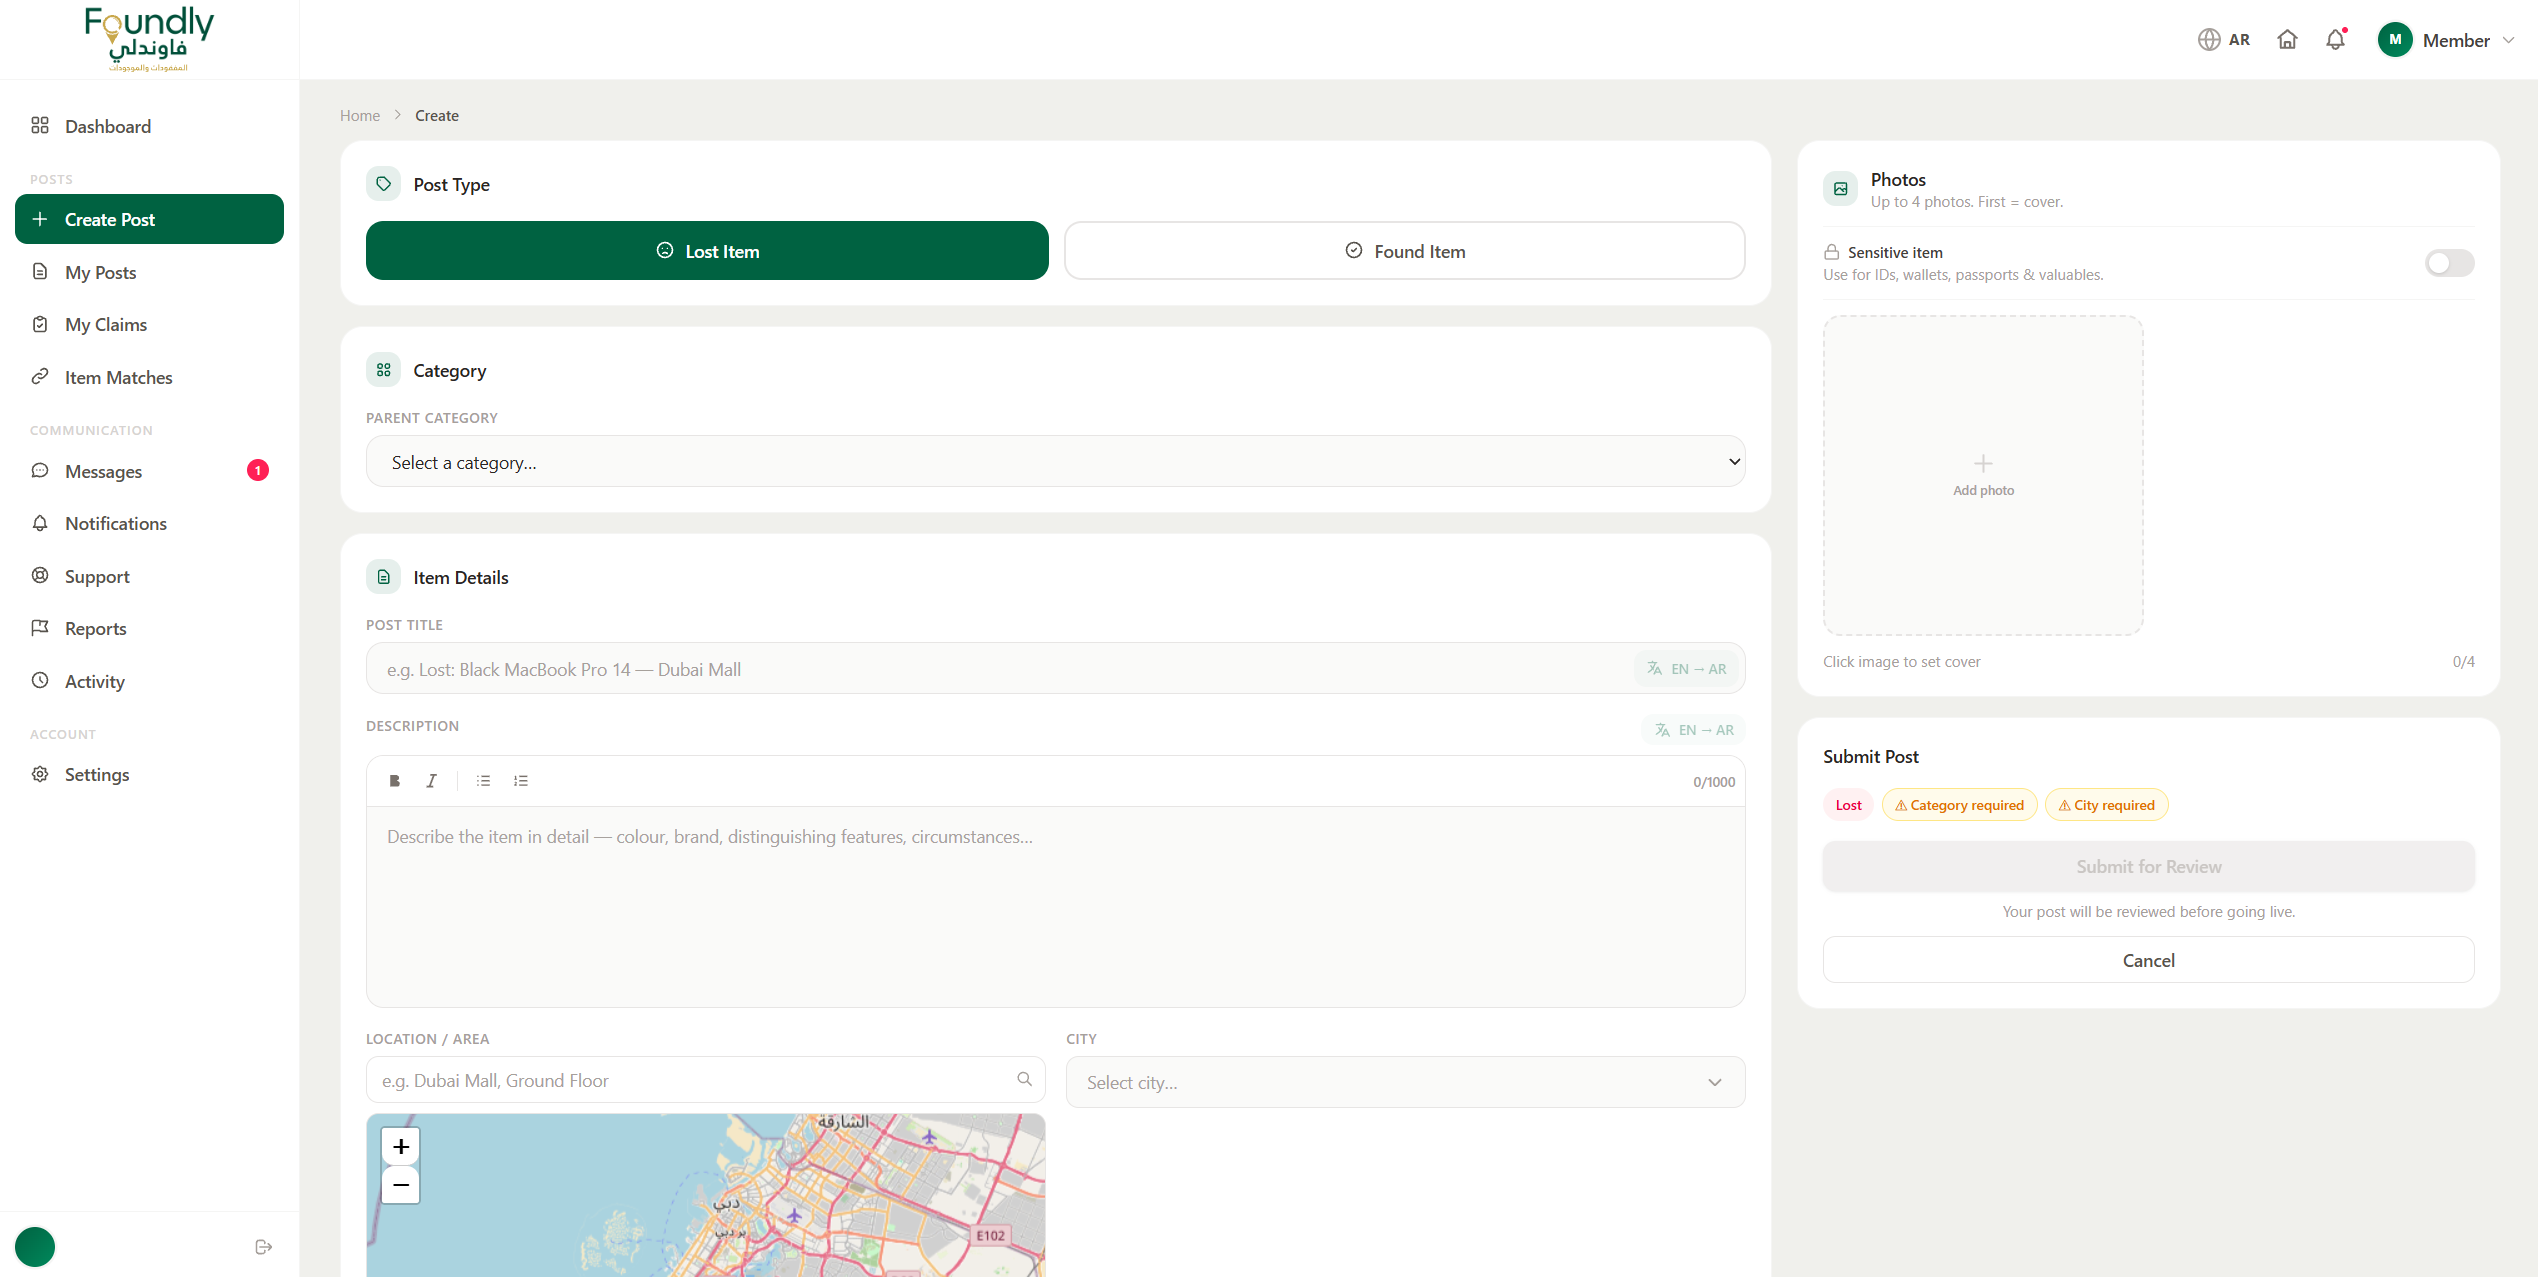Image resolution: width=2538 pixels, height=1277 pixels.
Task: Open Dashboard from the sidebar
Action: 149,126
